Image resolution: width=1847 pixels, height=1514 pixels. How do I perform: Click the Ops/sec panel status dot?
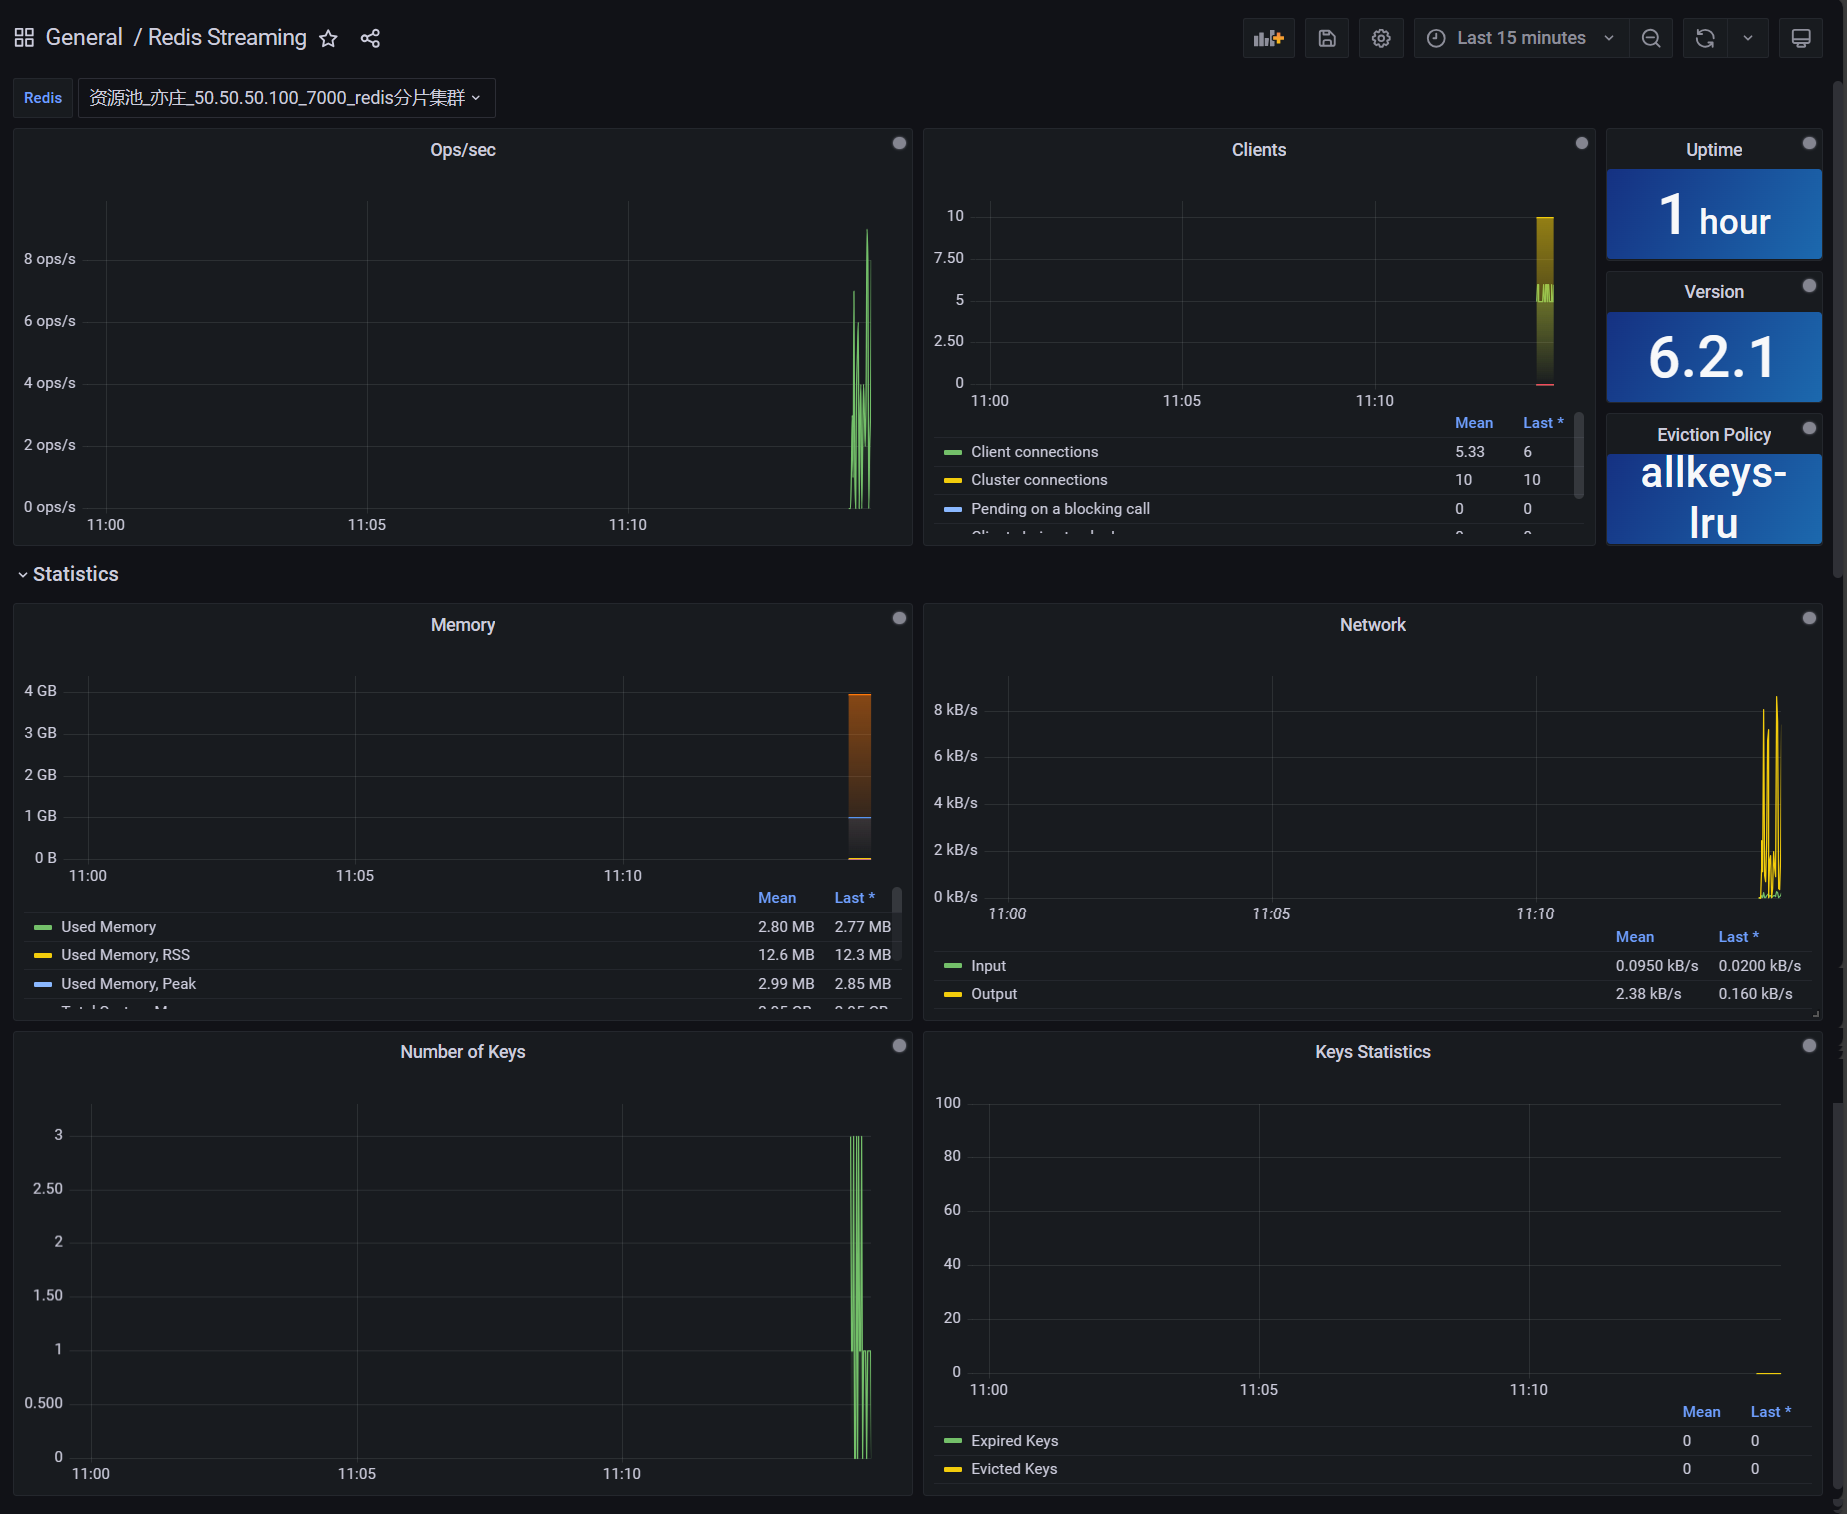point(899,143)
